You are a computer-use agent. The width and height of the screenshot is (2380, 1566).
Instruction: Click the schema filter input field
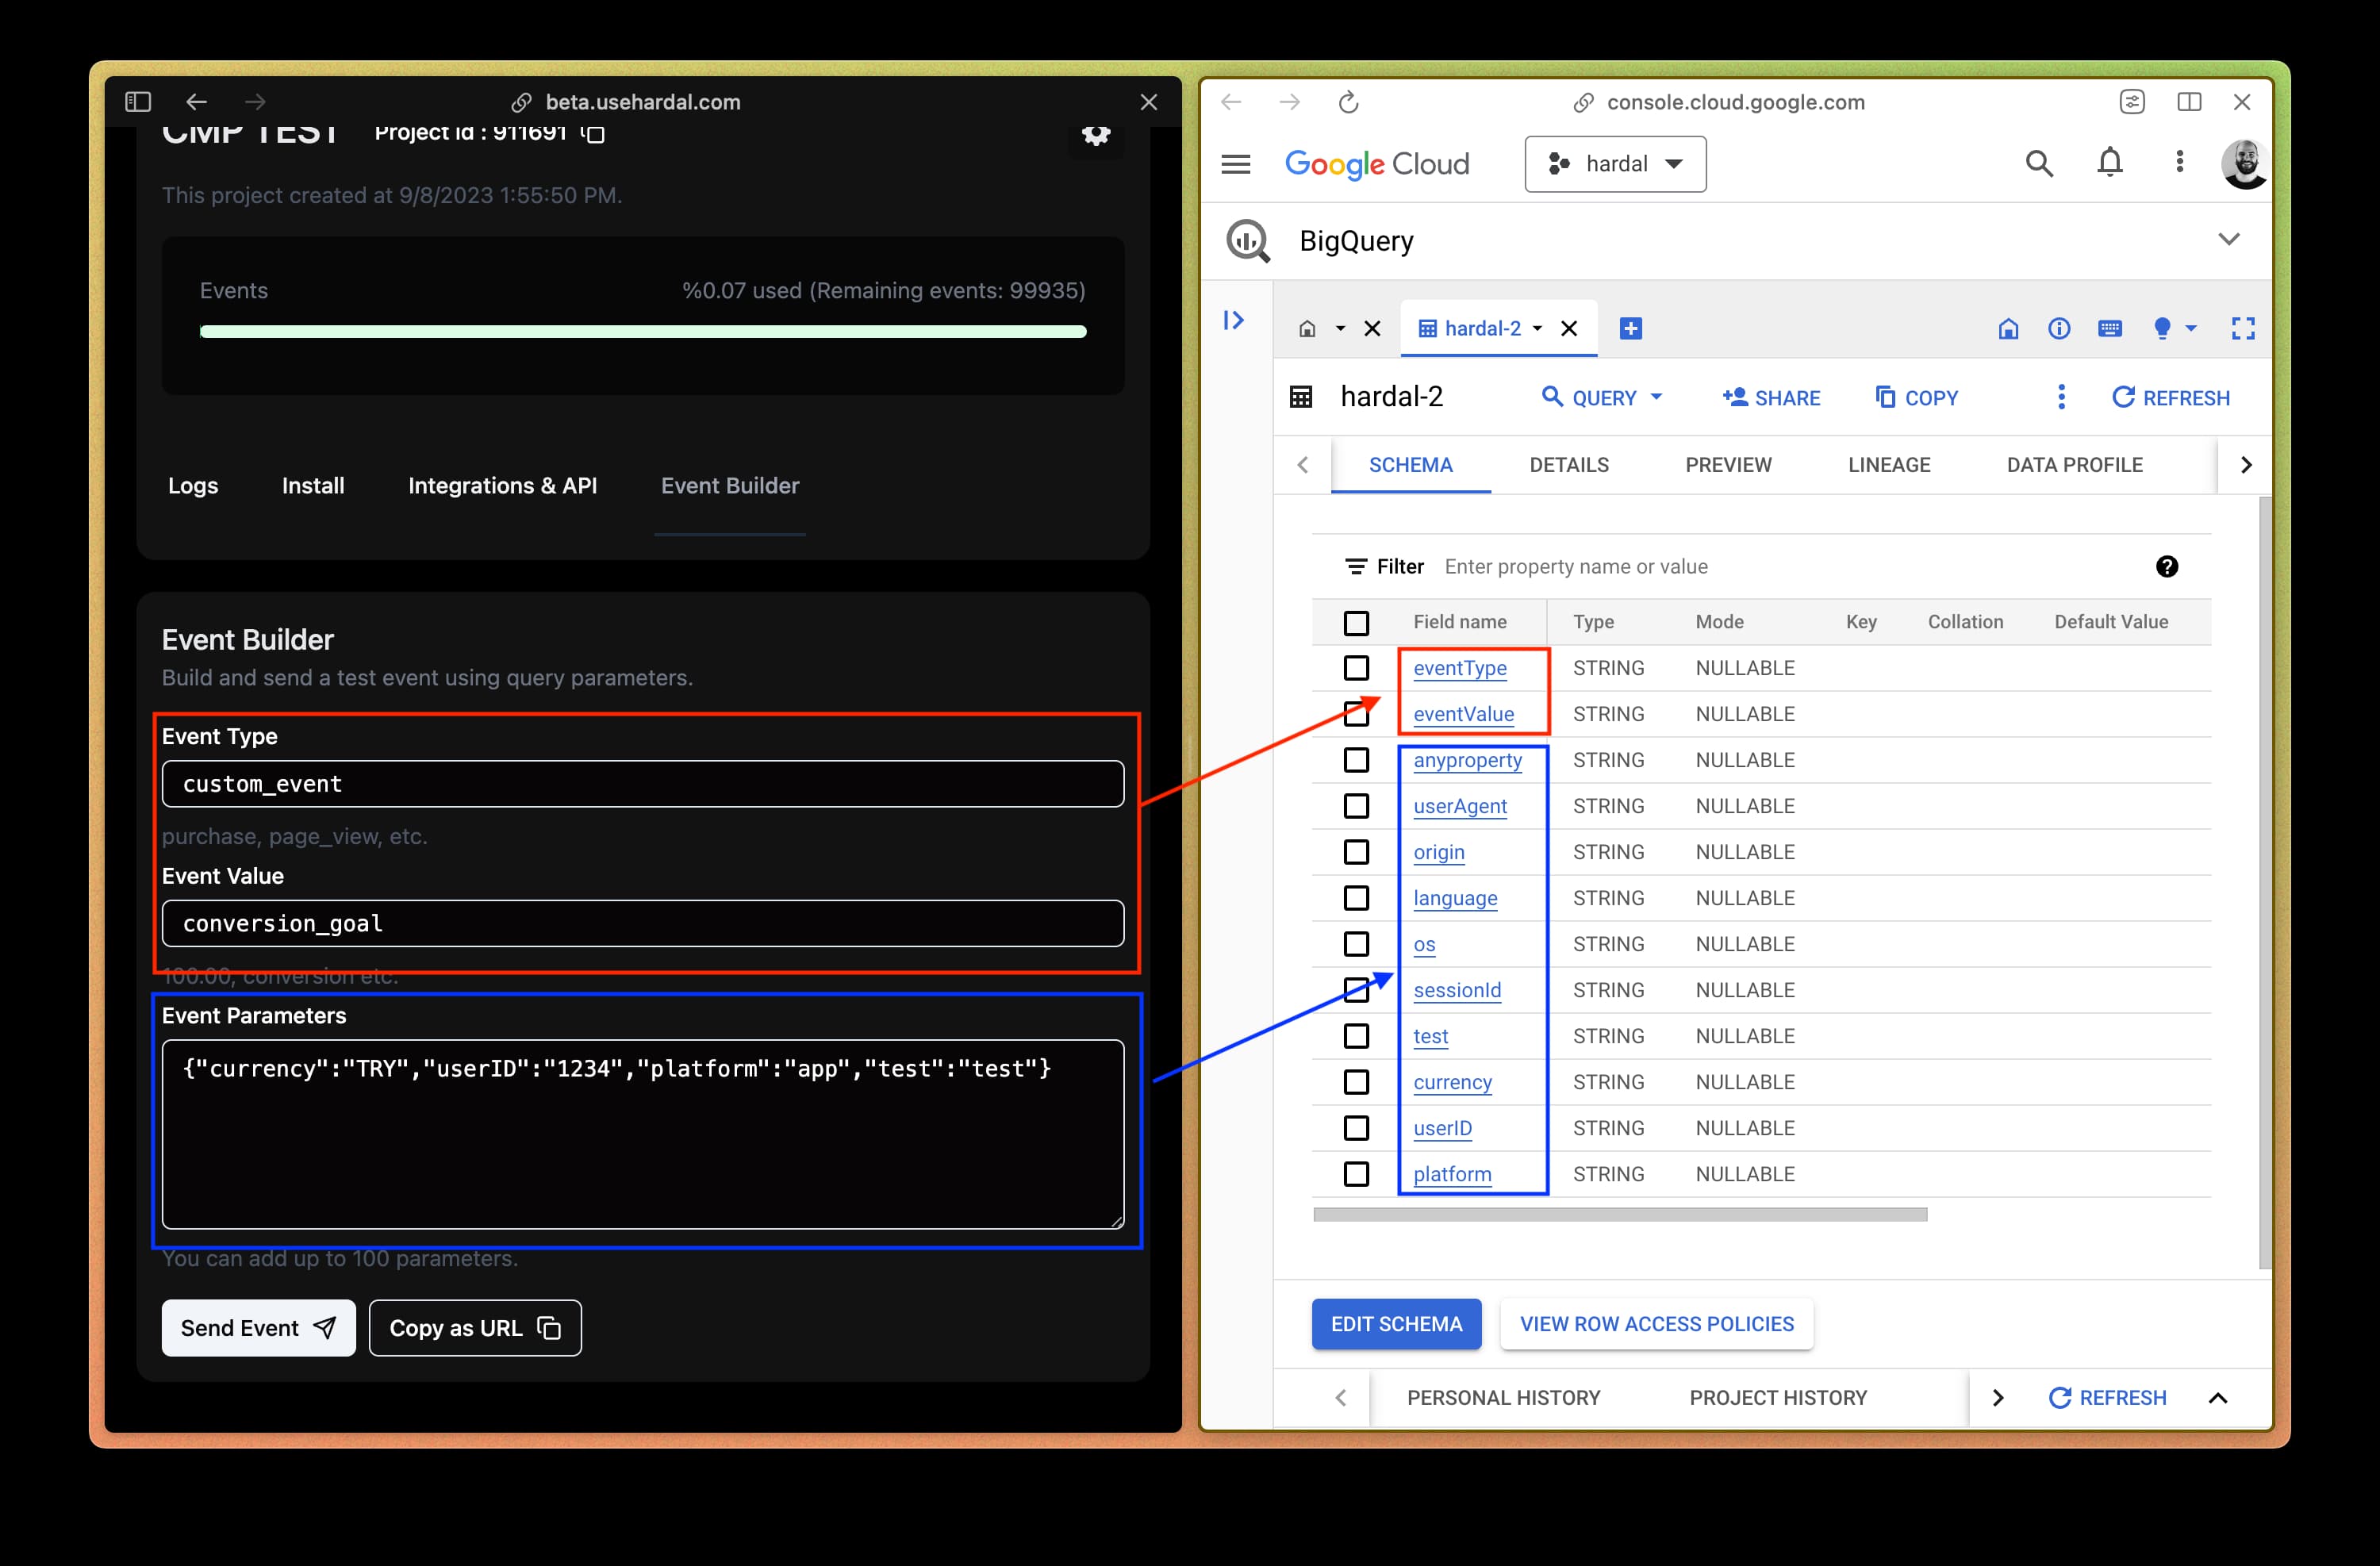1790,567
